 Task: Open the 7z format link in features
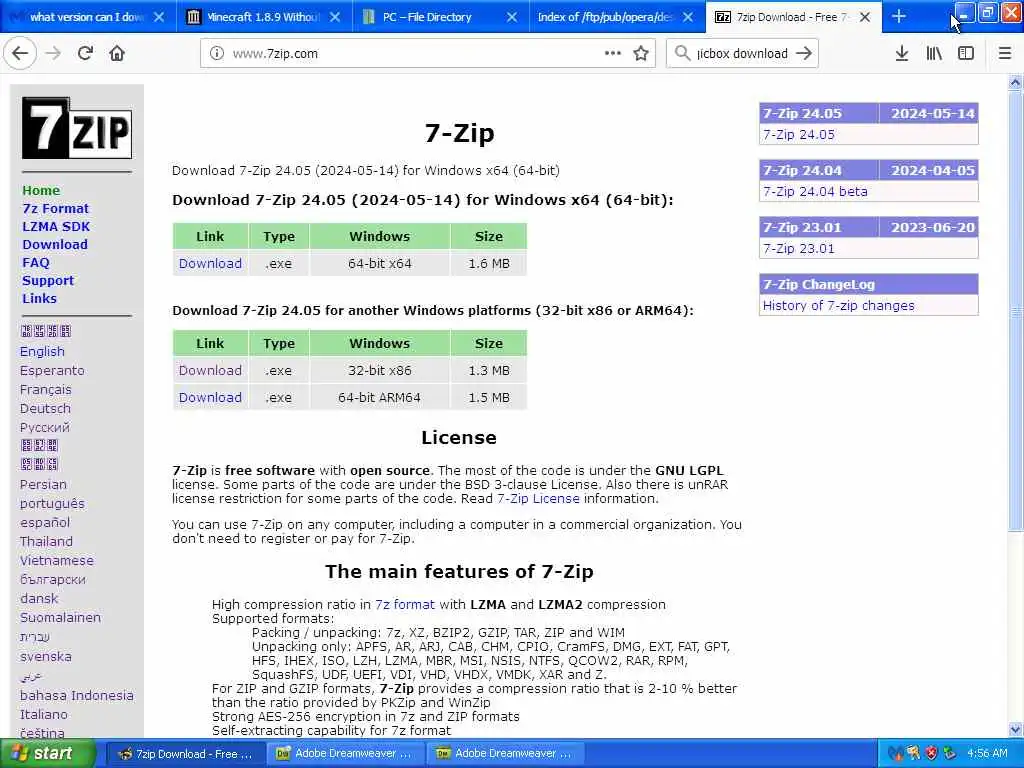click(x=405, y=605)
